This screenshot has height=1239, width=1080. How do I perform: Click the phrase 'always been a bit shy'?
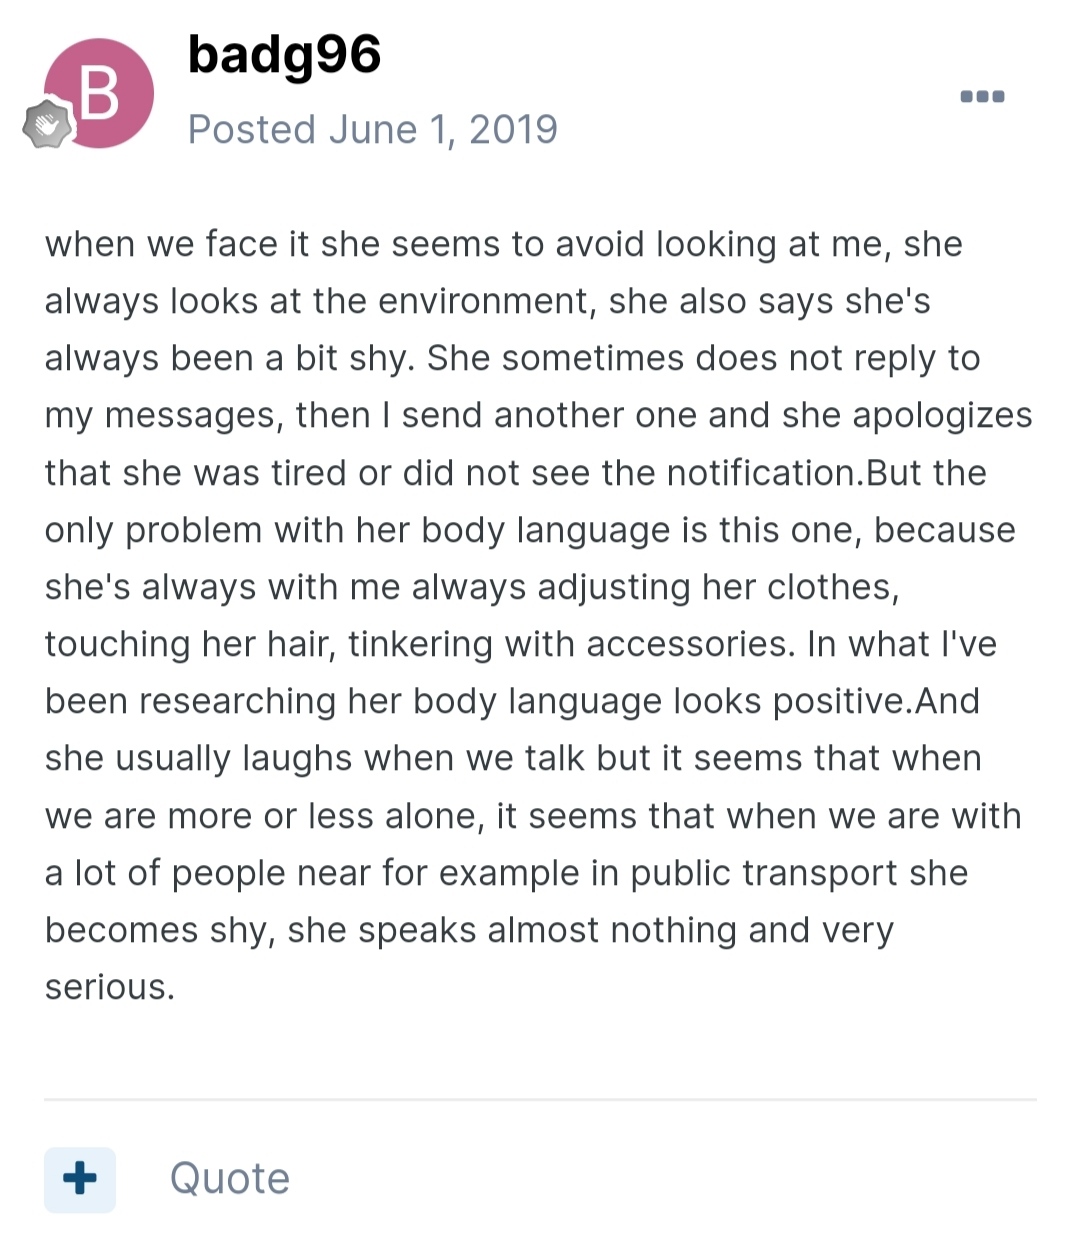(x=227, y=358)
